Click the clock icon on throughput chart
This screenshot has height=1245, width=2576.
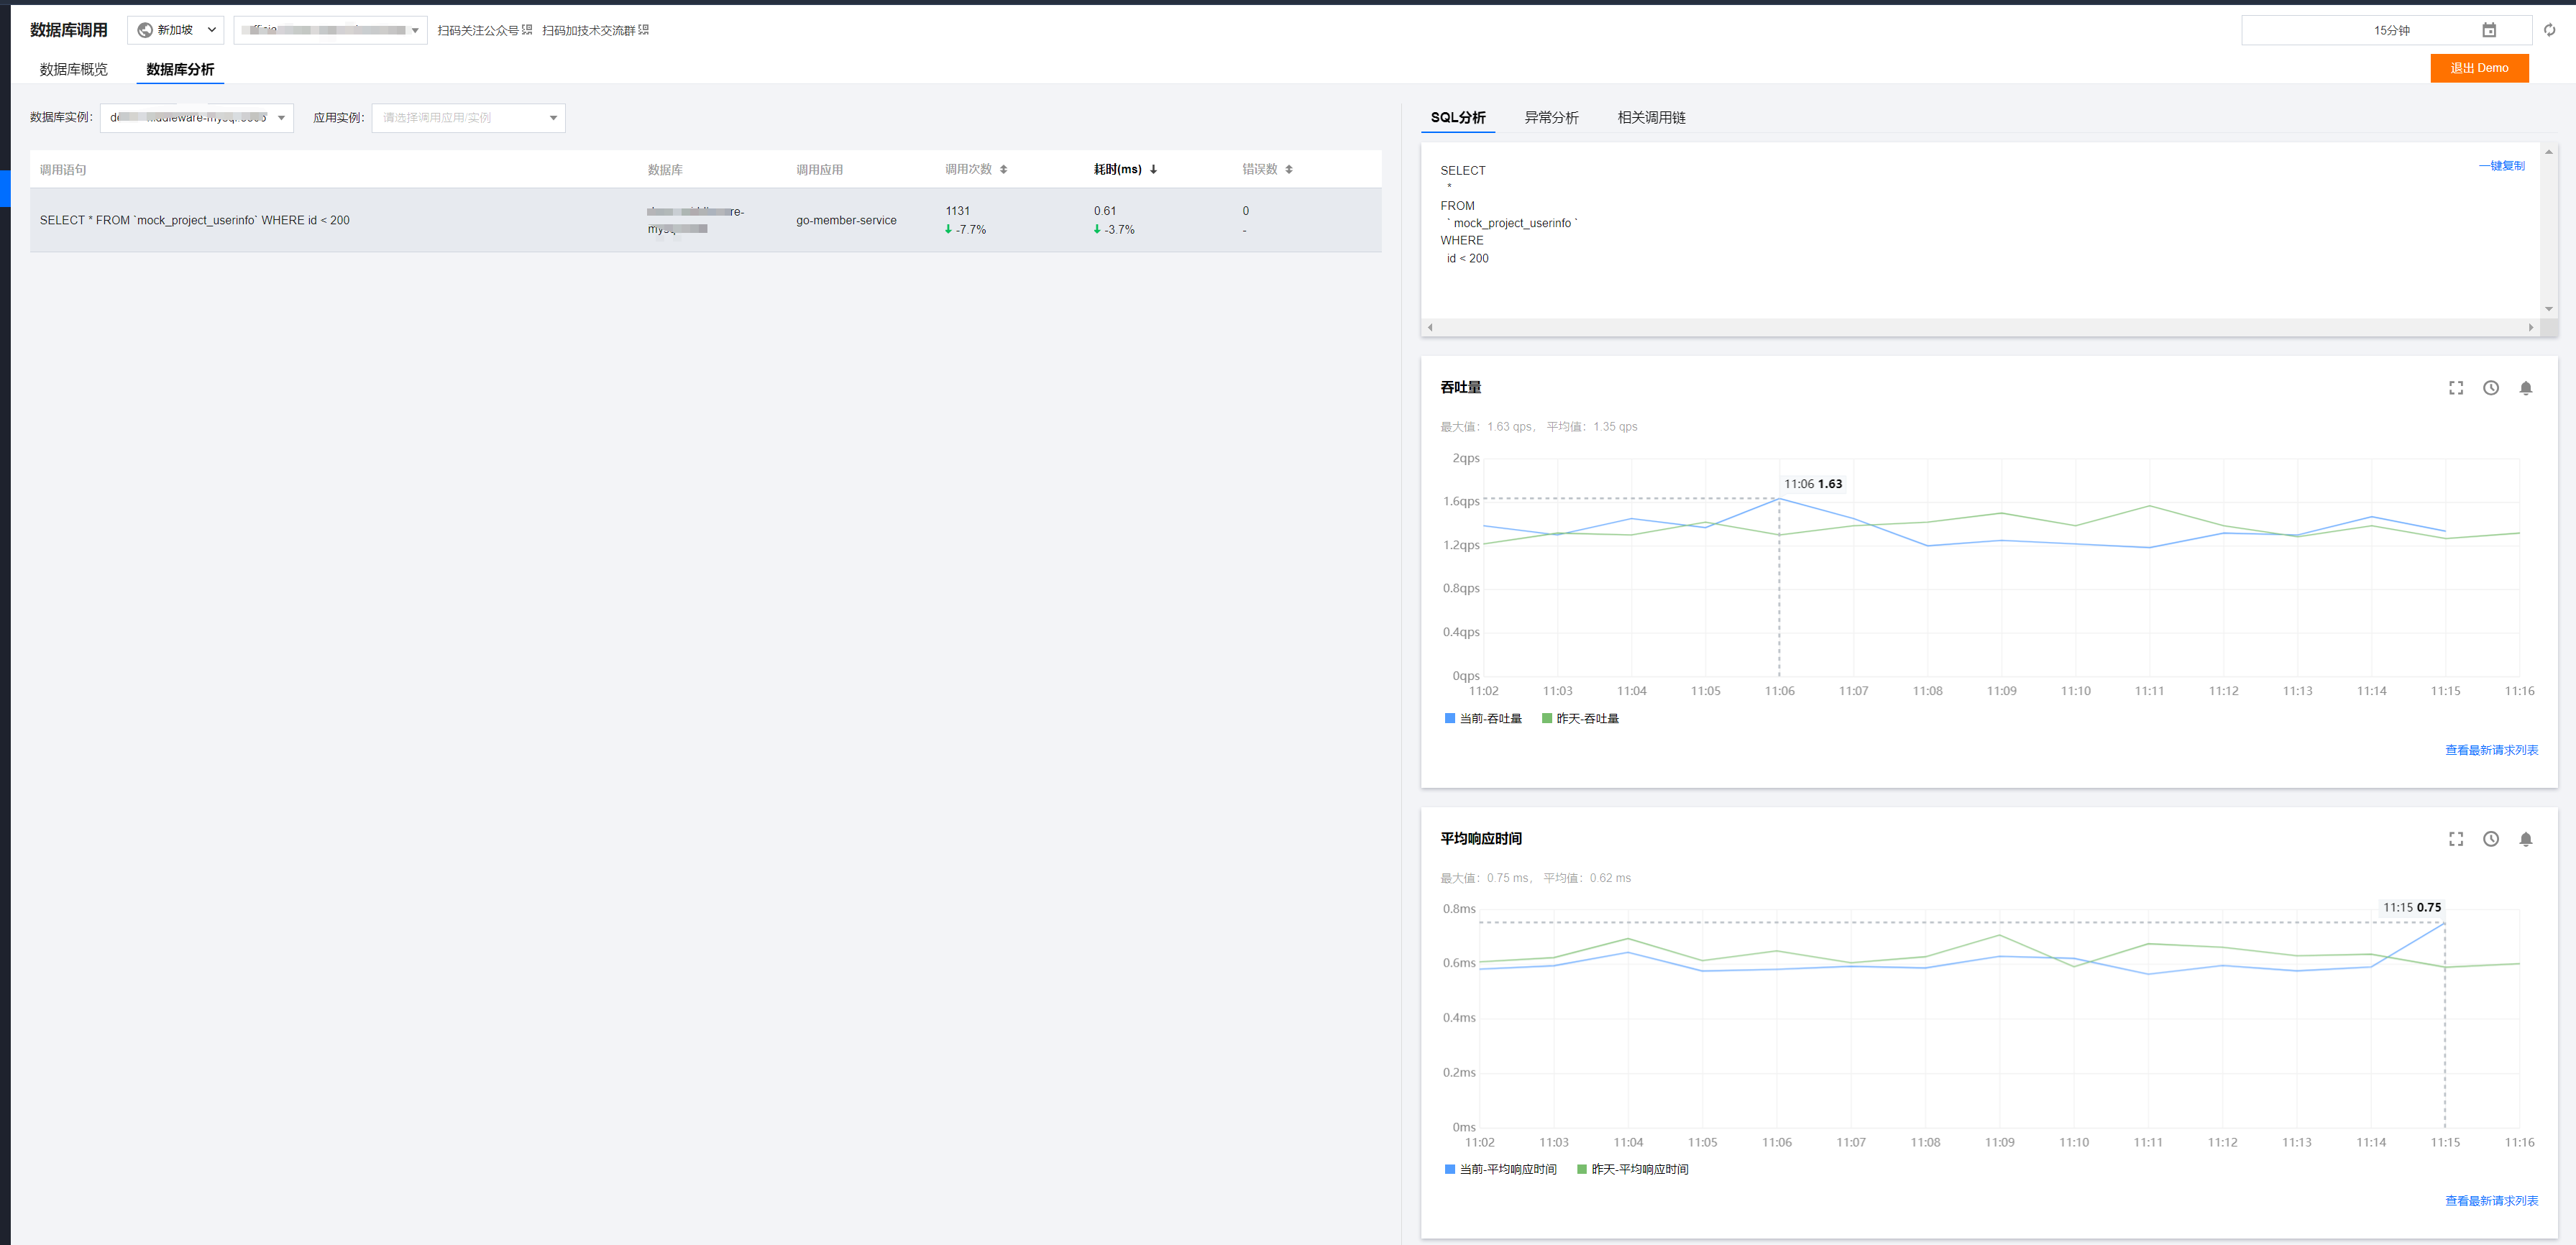(x=2490, y=388)
